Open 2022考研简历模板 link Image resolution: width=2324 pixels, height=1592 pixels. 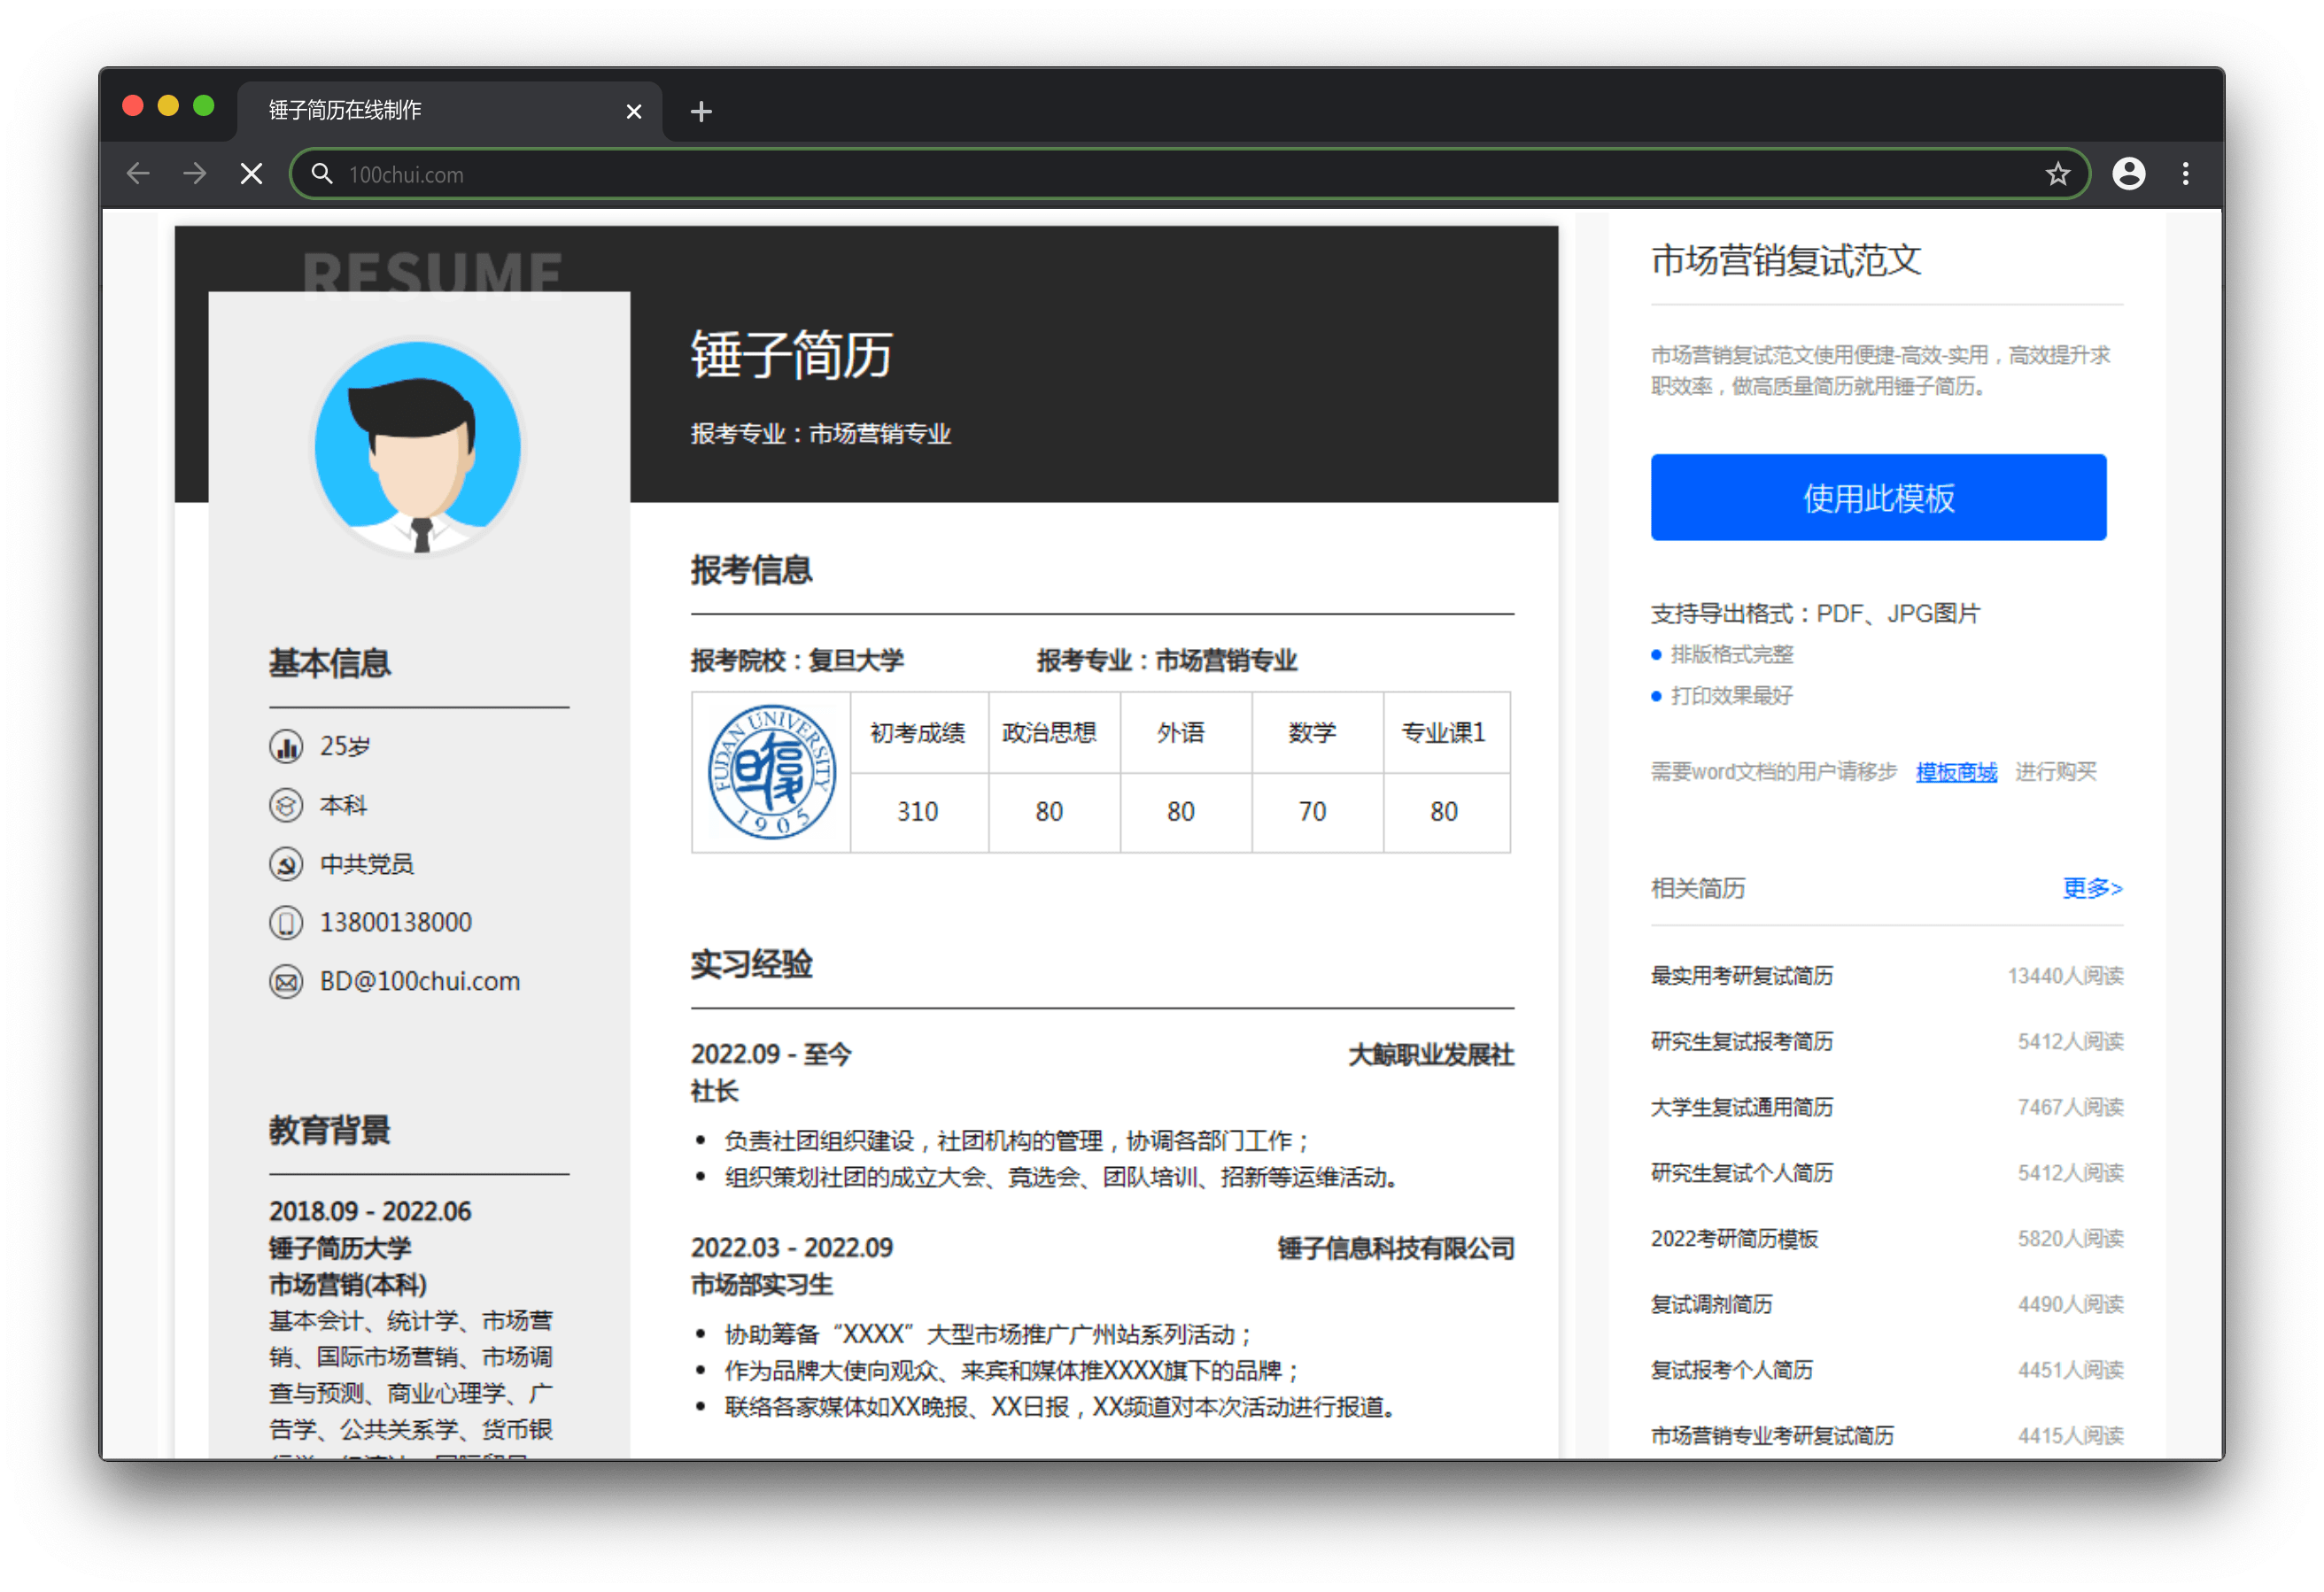click(1734, 1239)
